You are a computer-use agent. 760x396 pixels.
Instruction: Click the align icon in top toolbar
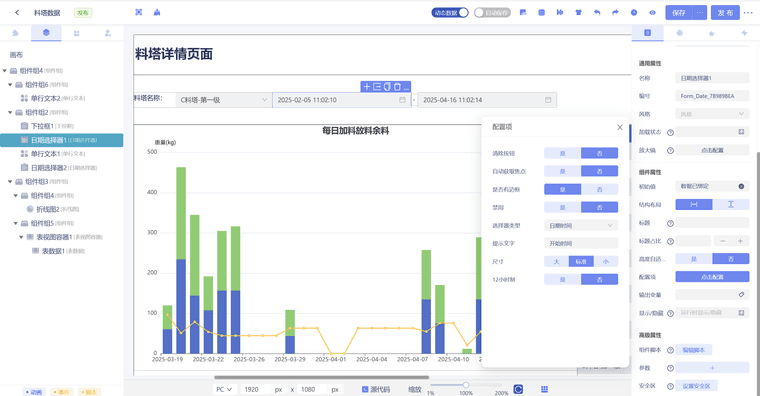click(560, 13)
